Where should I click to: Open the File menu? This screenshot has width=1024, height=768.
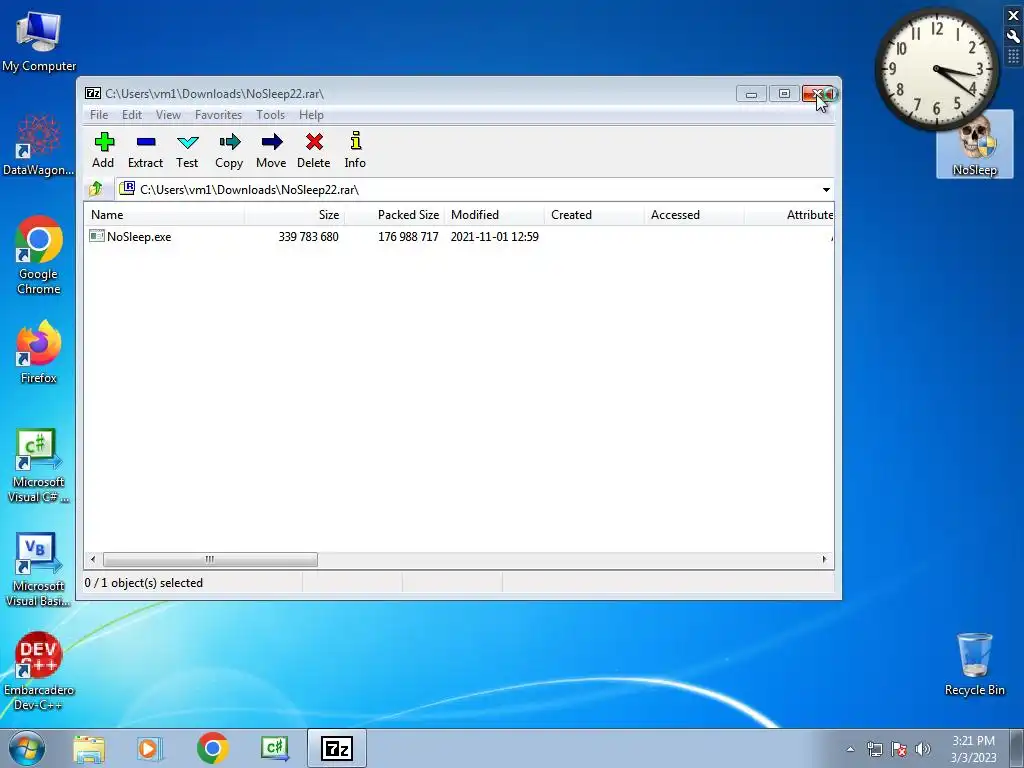[99, 114]
